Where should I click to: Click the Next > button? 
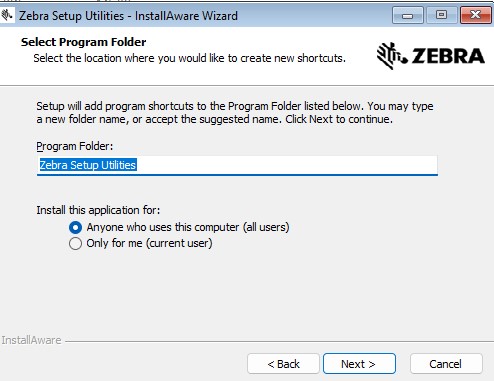click(x=359, y=364)
